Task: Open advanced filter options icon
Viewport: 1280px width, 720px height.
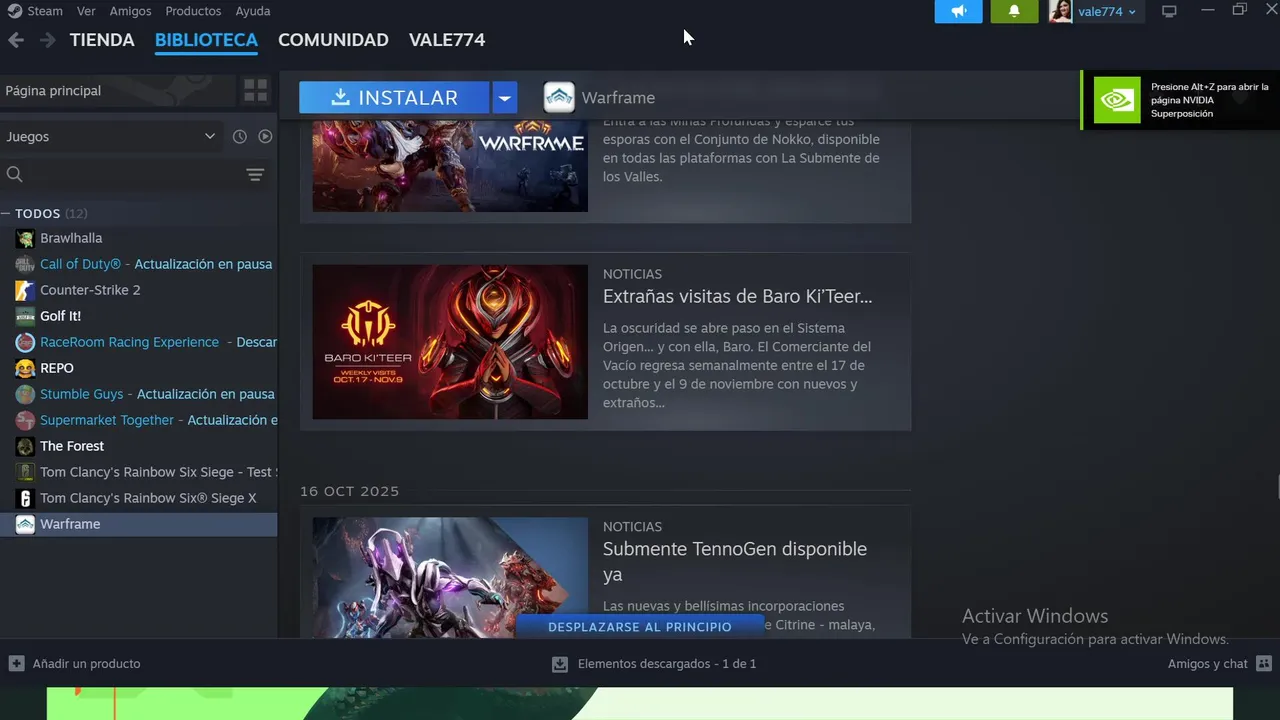Action: pyautogui.click(x=255, y=175)
